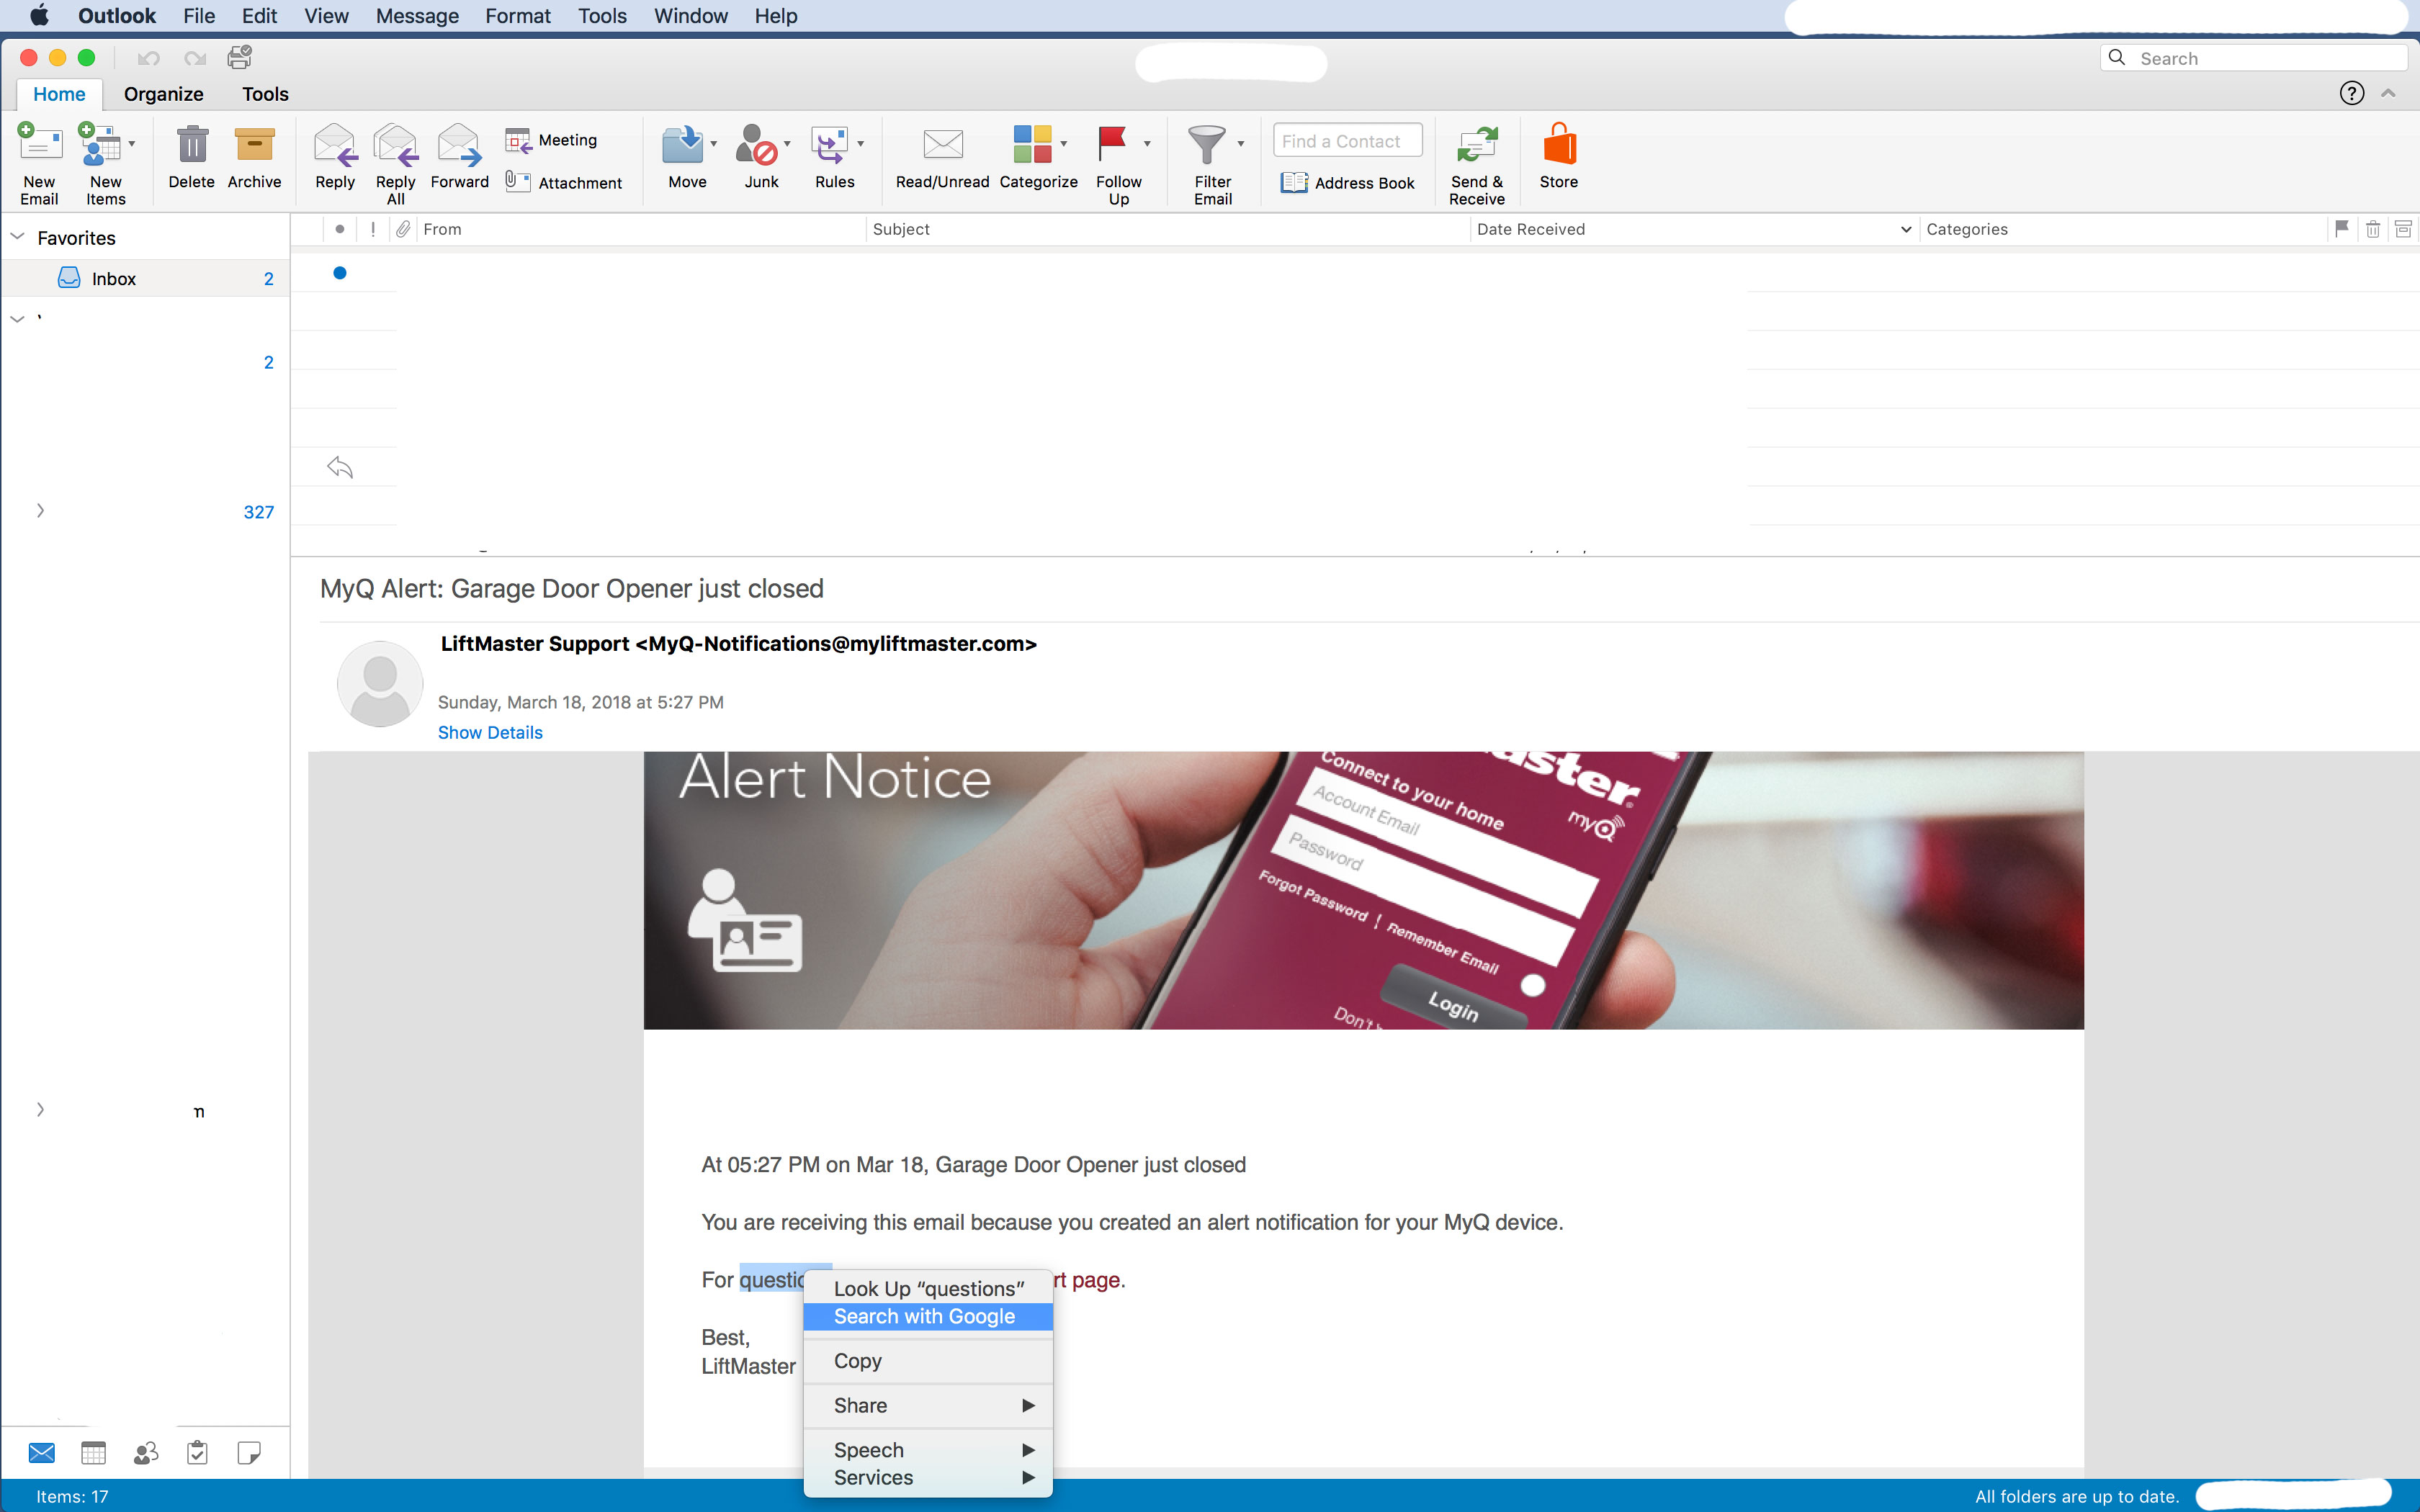Image resolution: width=2420 pixels, height=1512 pixels.
Task: Open the Junk dropdown arrow
Action: tap(788, 143)
